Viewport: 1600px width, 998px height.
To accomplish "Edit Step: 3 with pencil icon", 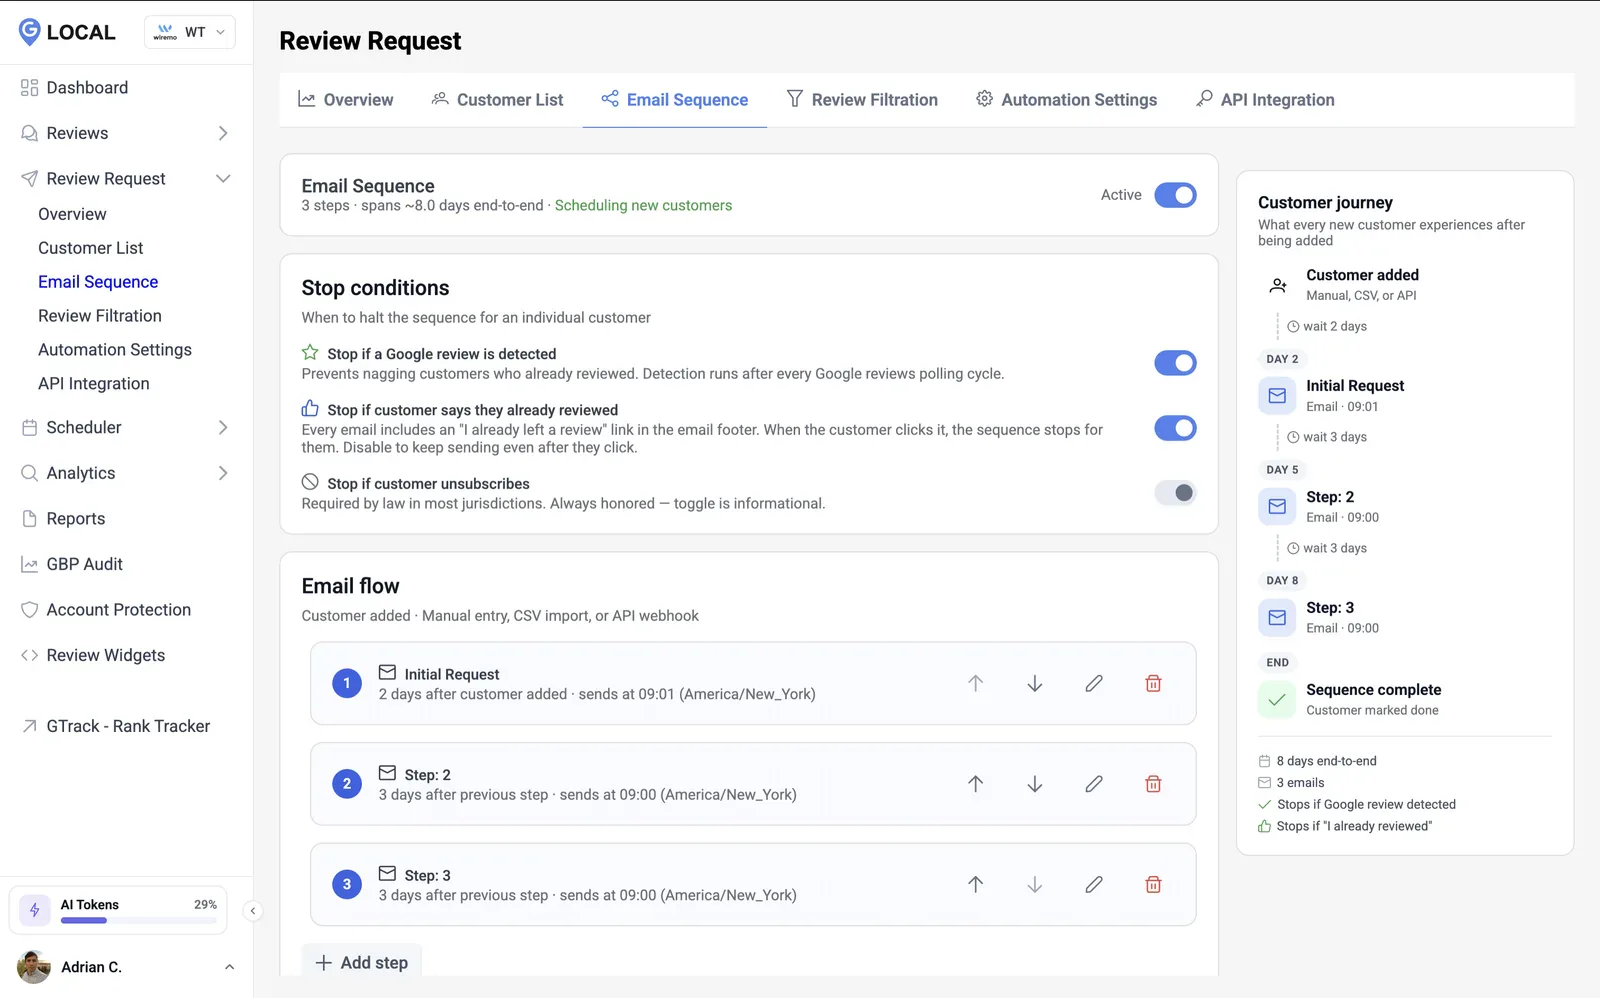I will 1094,884.
